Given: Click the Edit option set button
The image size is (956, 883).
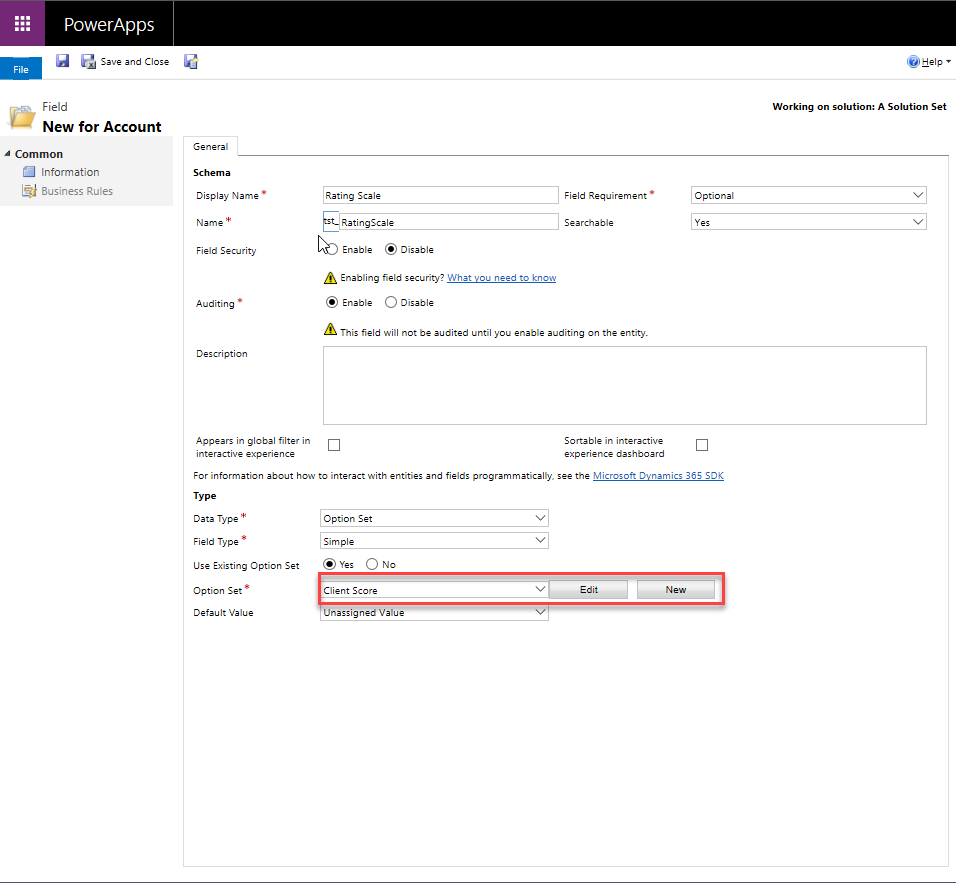Looking at the screenshot, I should [x=588, y=590].
